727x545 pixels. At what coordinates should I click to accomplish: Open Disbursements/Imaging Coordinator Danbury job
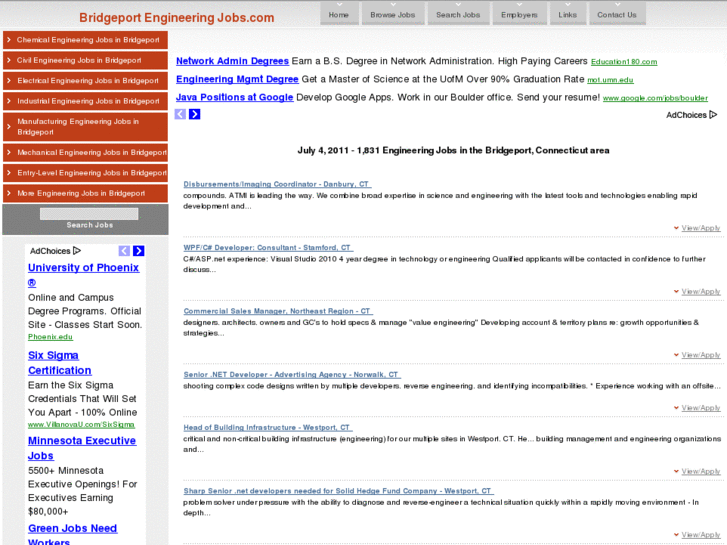click(x=277, y=184)
